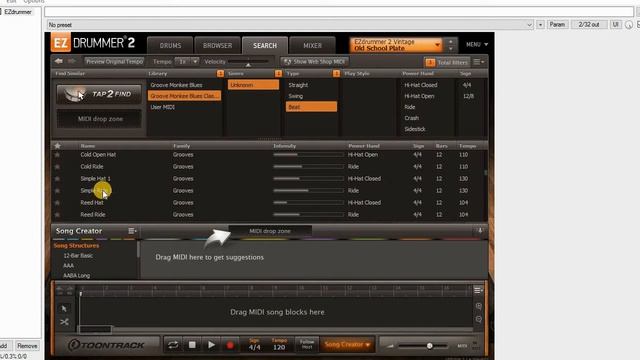Go back with the left arrow icon
Screen dimensions: 640x360
58,61
